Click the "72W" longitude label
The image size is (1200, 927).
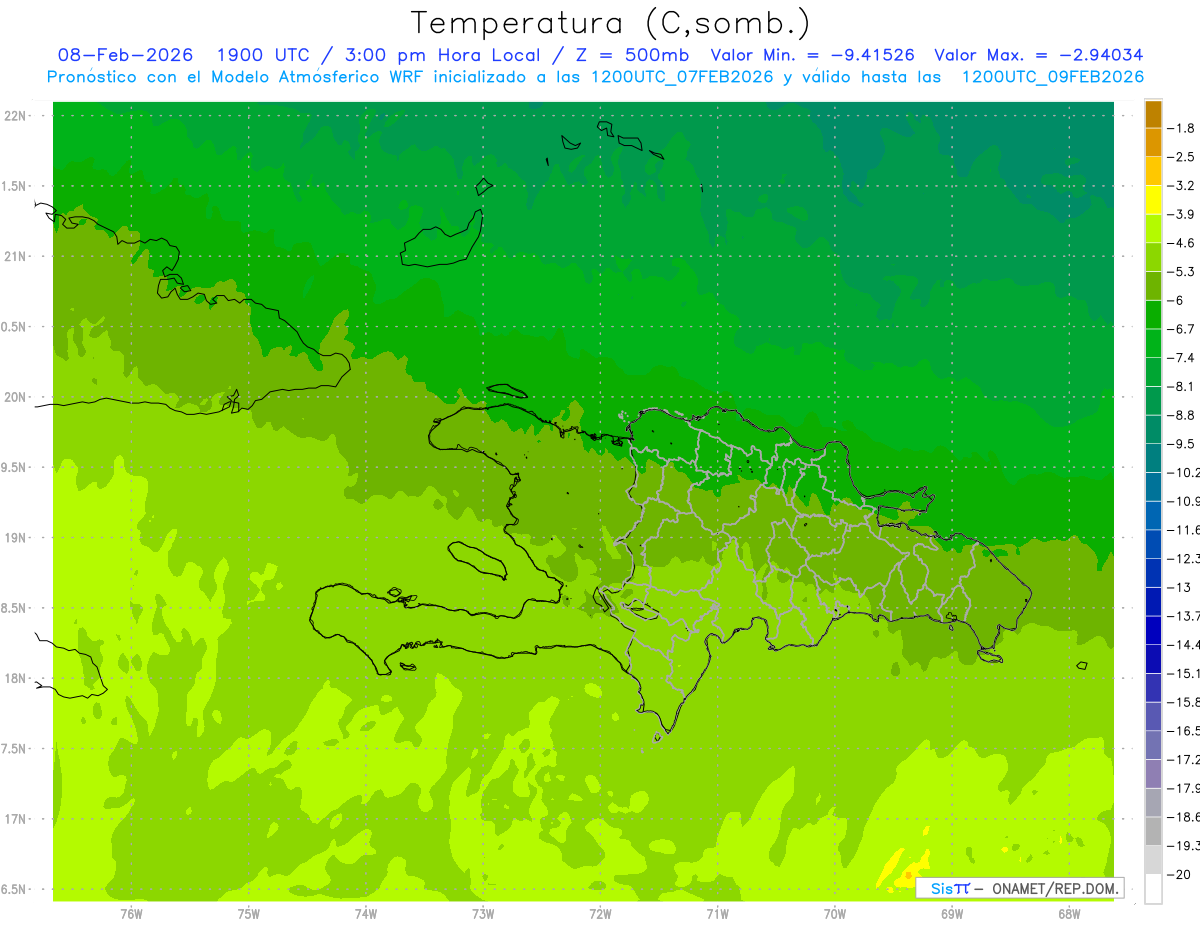(x=600, y=914)
